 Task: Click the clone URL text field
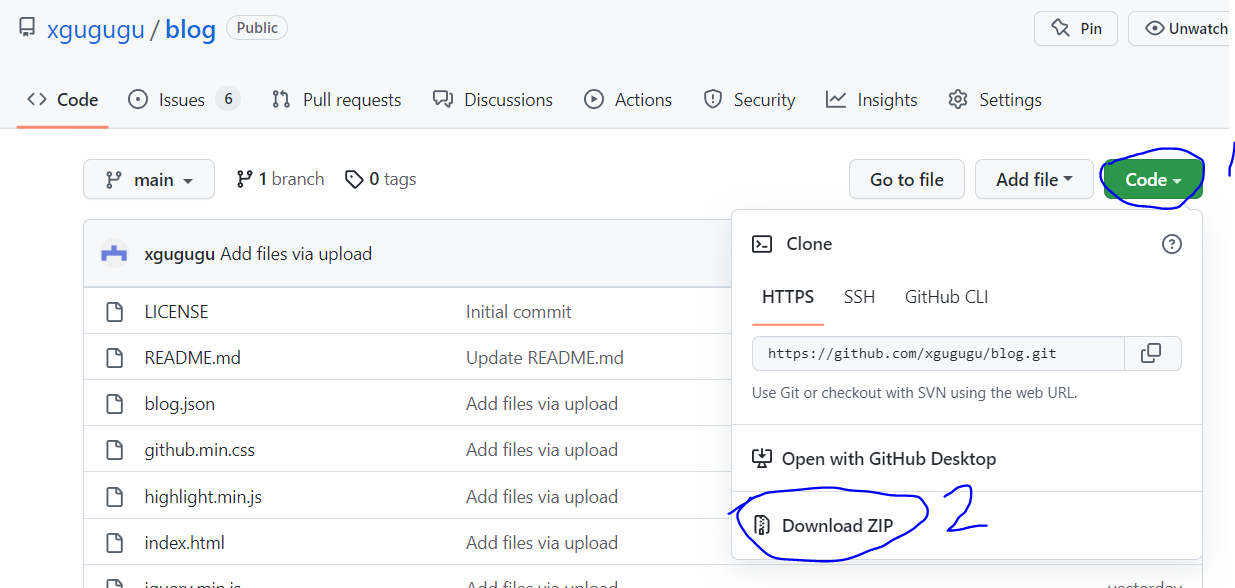pos(938,354)
